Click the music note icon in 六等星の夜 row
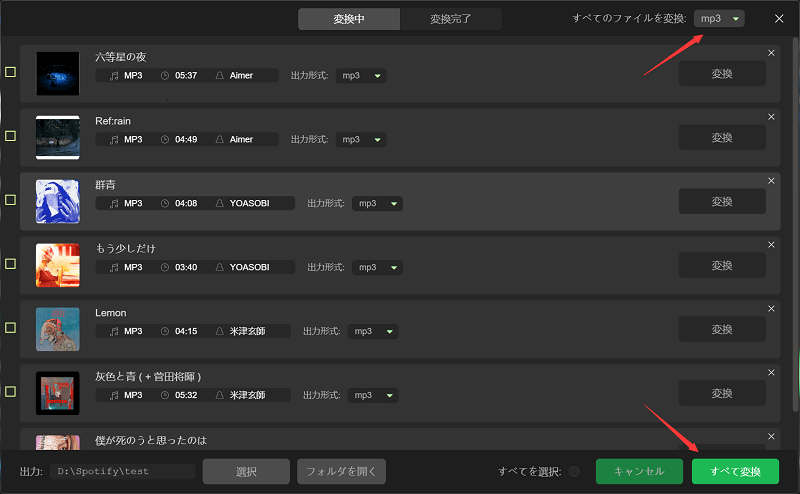 [x=114, y=76]
